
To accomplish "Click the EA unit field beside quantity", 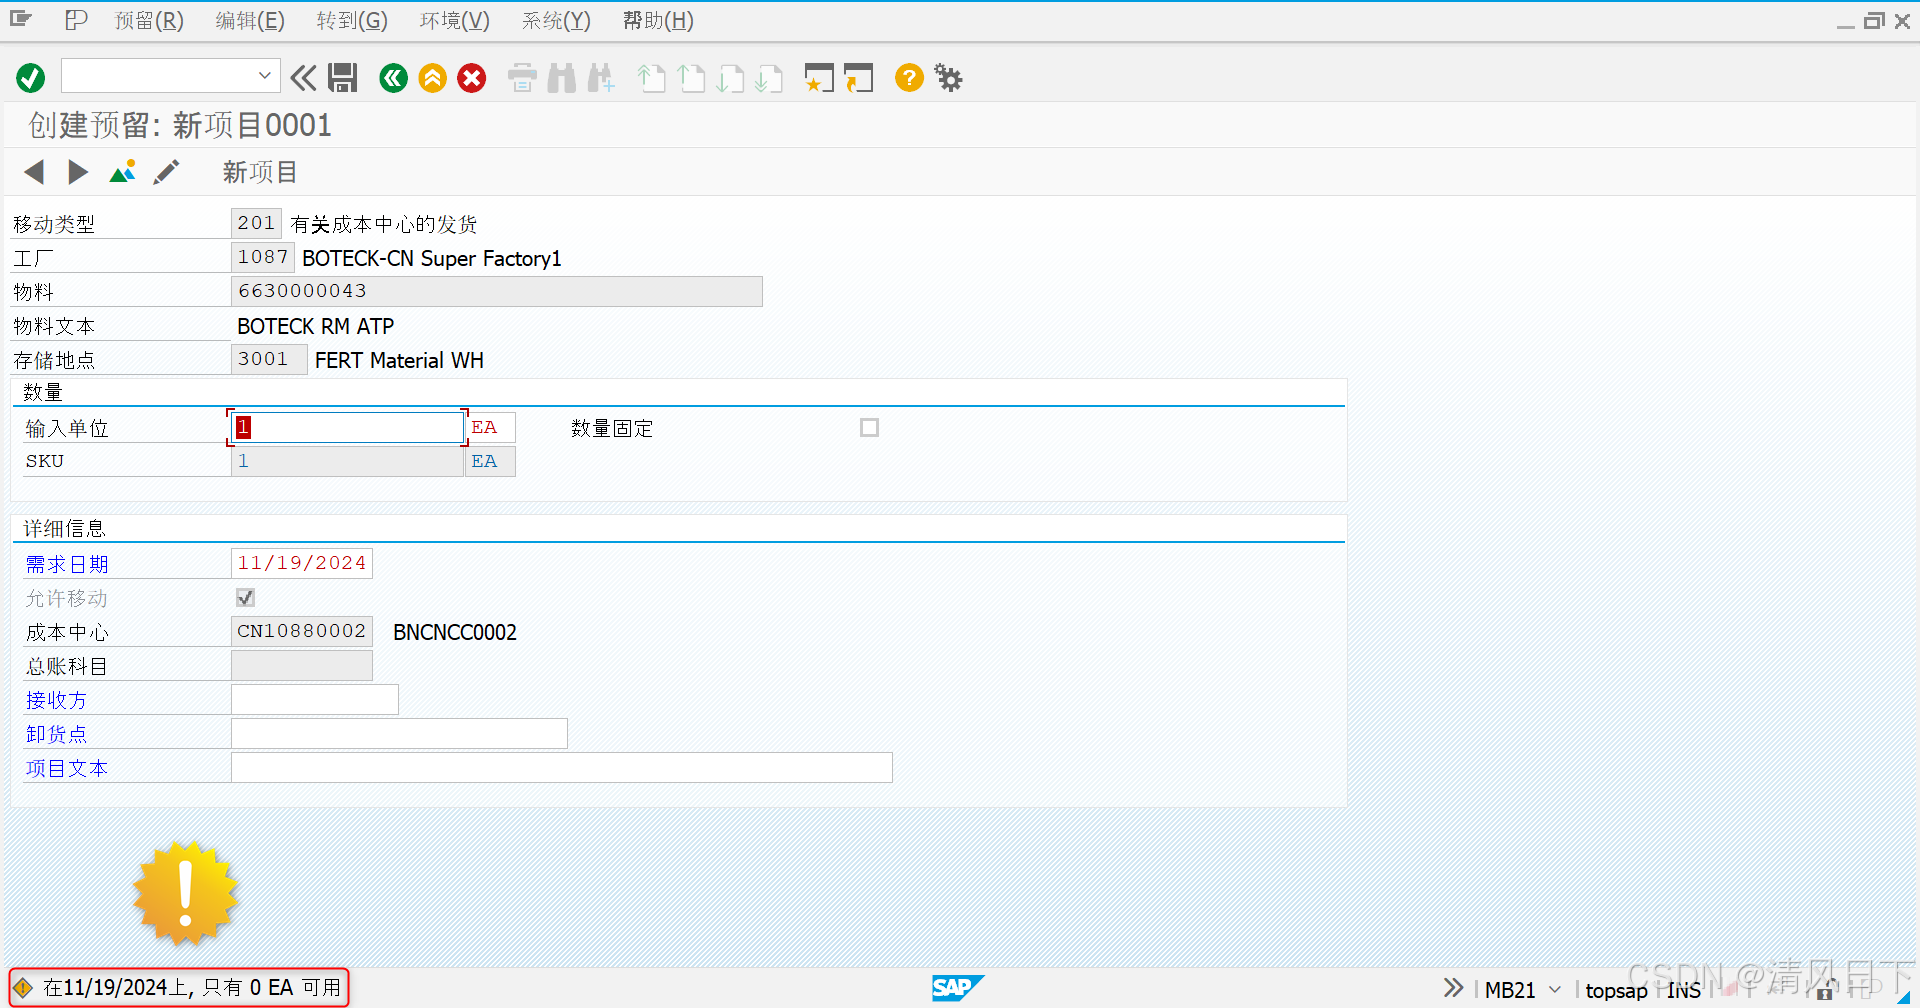I will tap(490, 427).
